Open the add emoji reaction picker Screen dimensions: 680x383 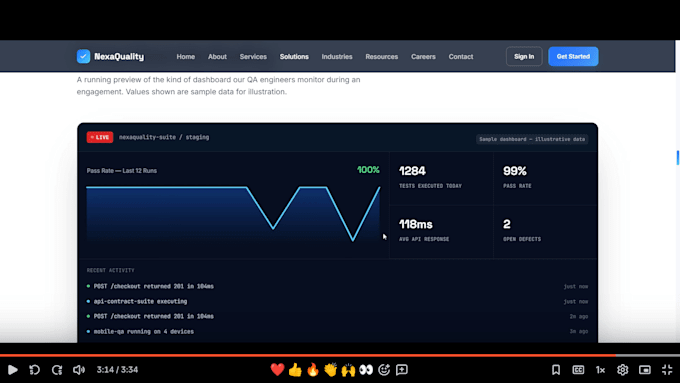384,370
